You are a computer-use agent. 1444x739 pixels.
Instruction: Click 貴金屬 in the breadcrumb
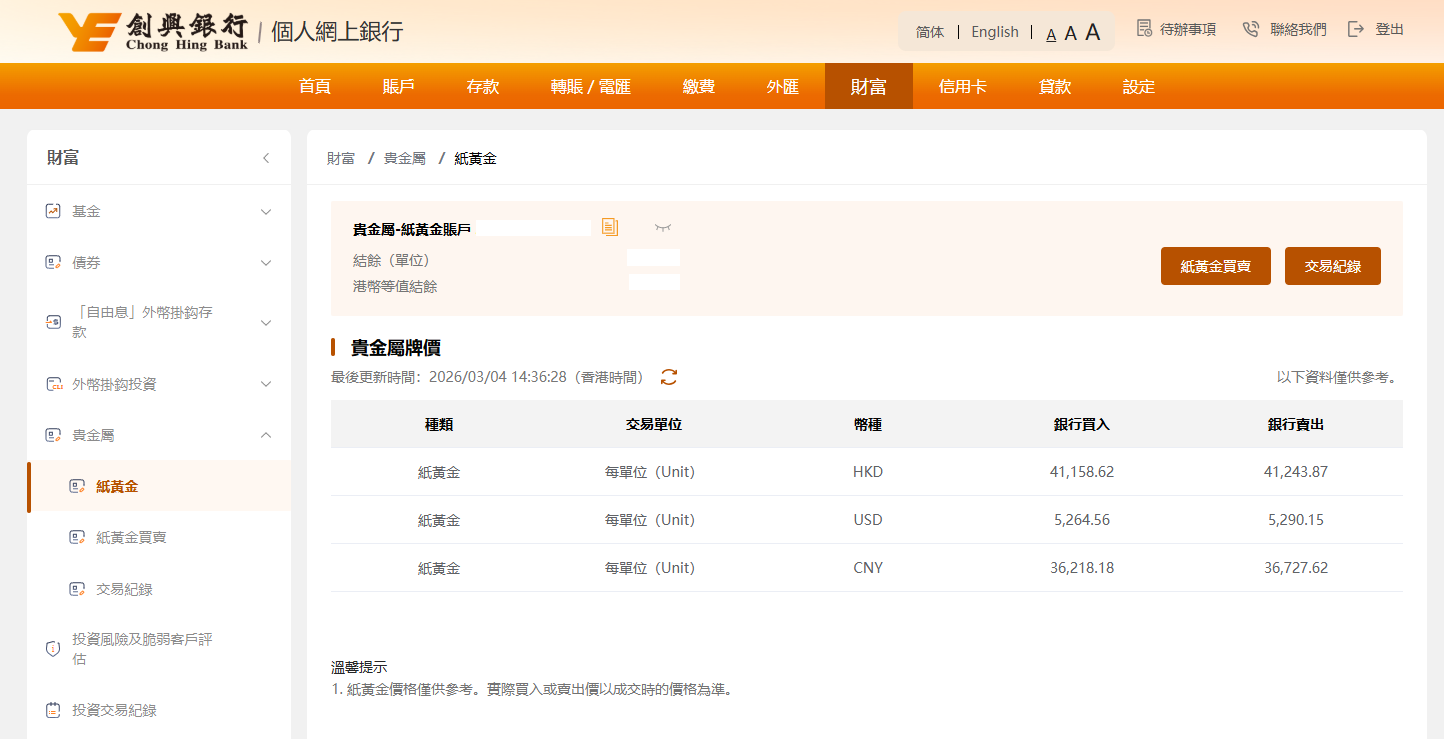[x=405, y=158]
